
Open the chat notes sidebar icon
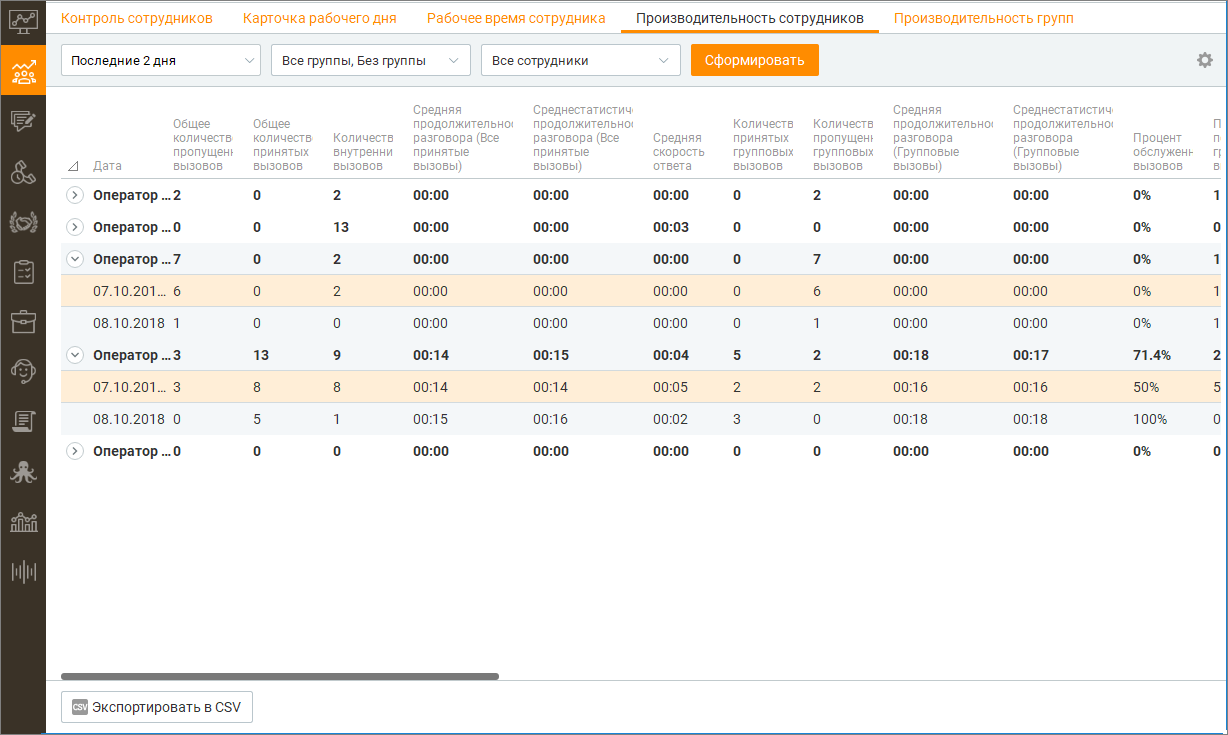[23, 122]
